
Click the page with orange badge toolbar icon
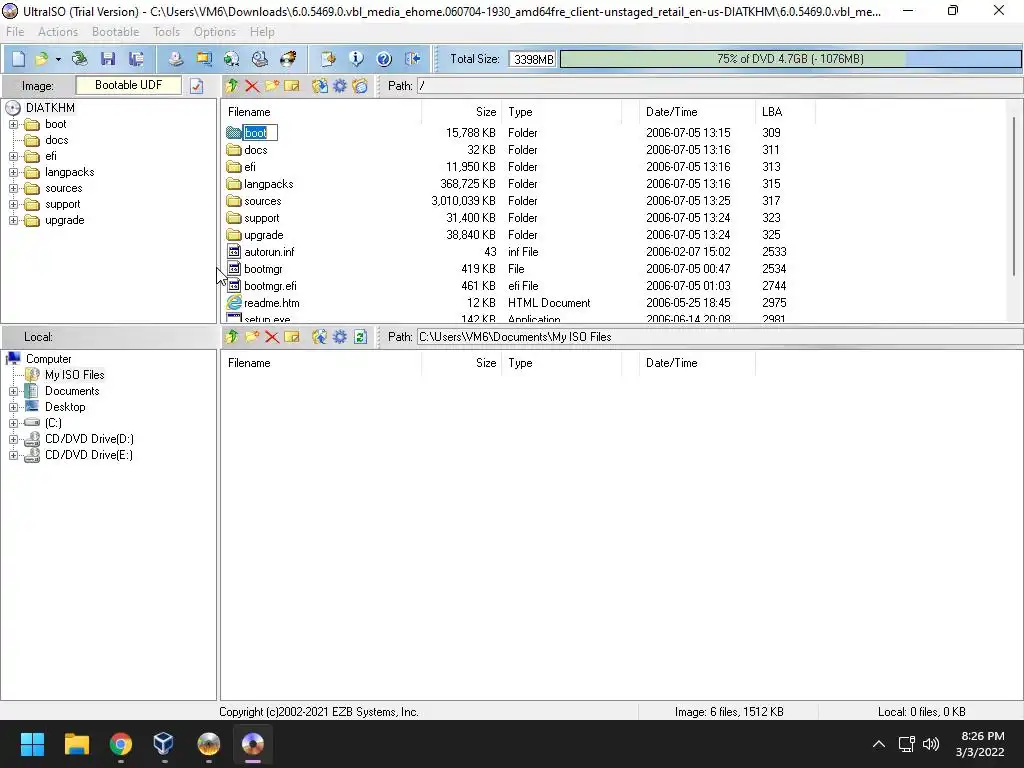coord(328,59)
